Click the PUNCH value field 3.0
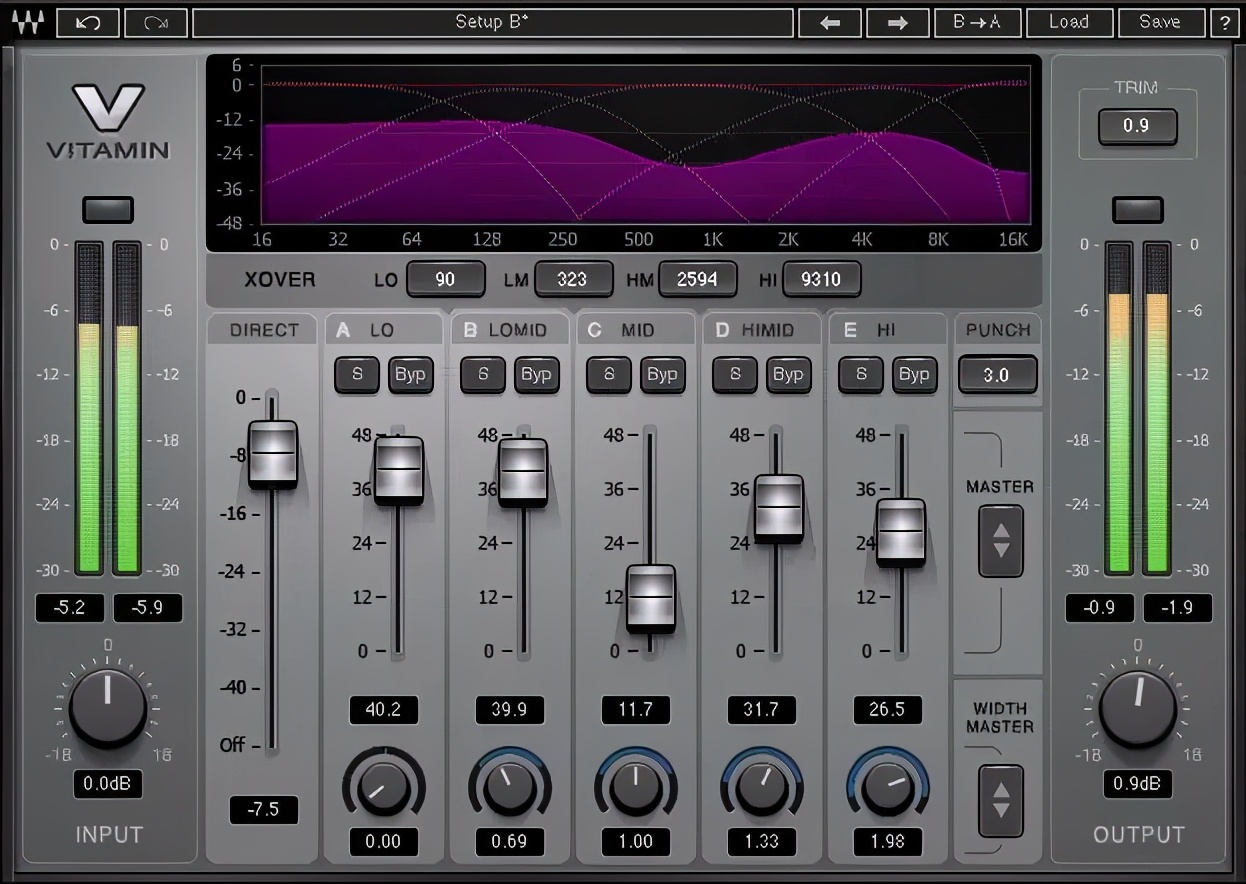 (997, 375)
